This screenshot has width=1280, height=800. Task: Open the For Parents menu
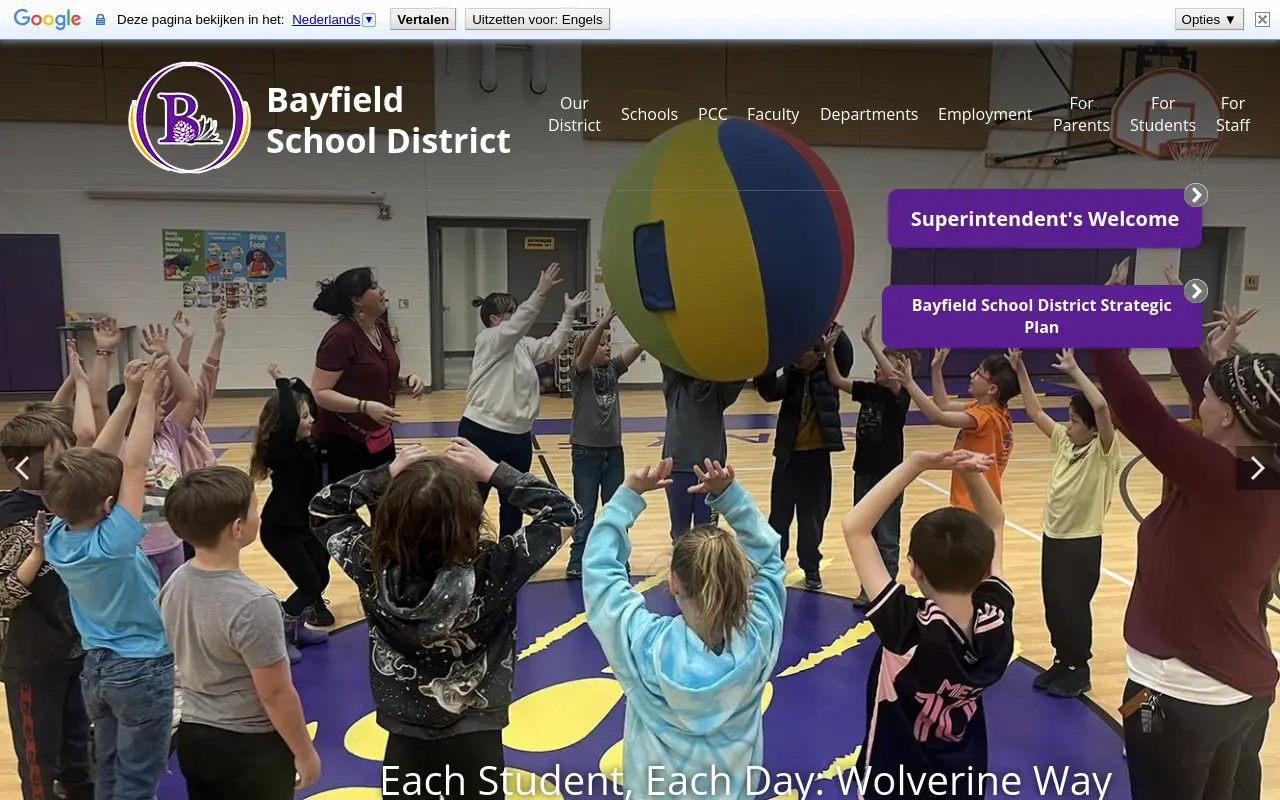(x=1081, y=114)
